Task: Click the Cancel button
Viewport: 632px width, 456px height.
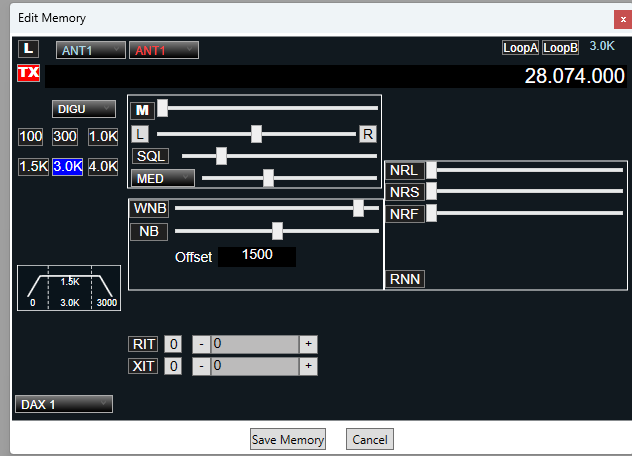Action: click(x=370, y=439)
